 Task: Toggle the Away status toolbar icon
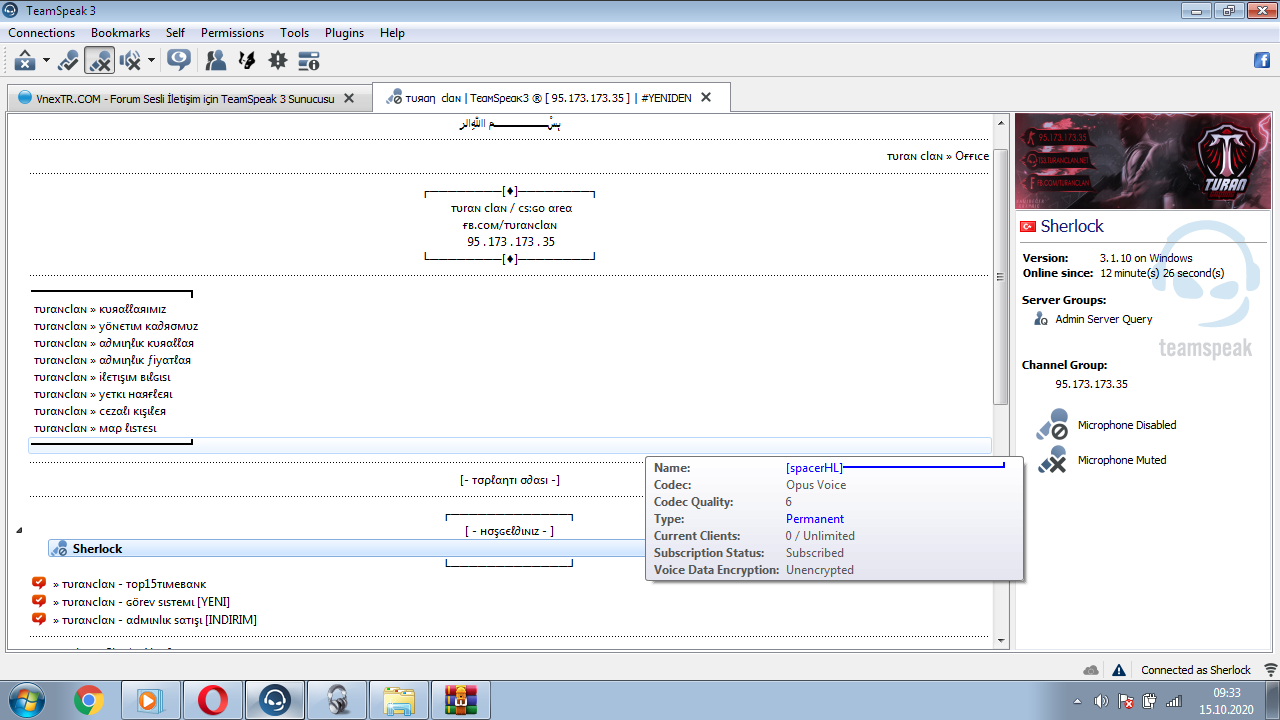click(25, 60)
